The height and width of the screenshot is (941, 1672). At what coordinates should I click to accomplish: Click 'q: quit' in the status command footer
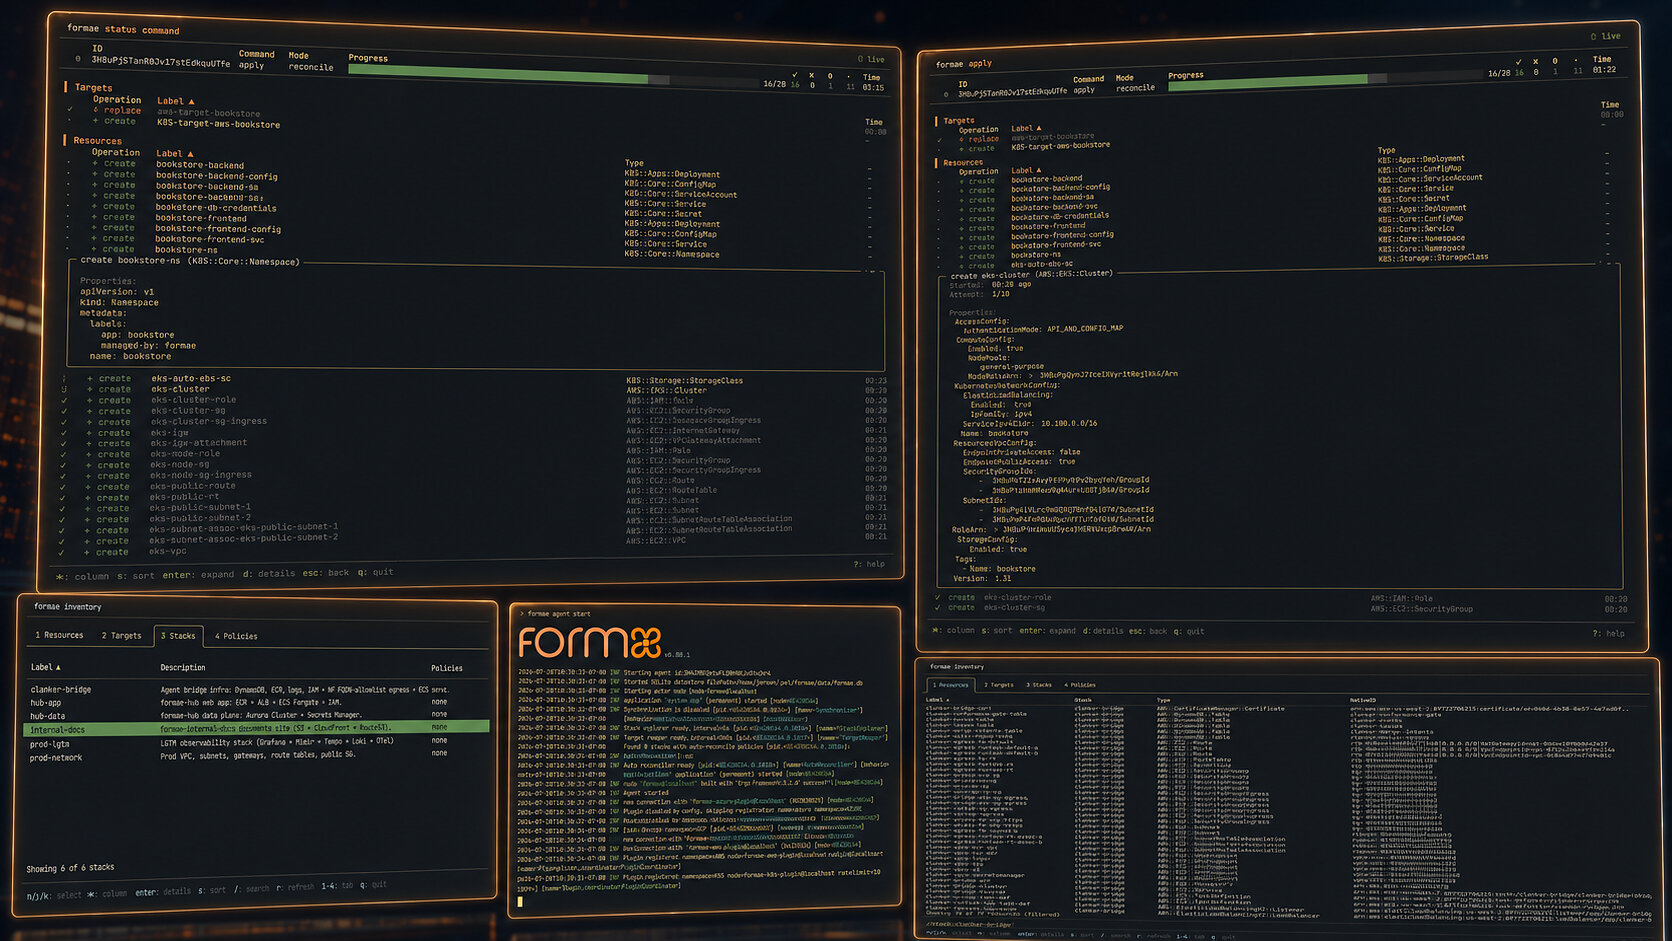point(376,572)
